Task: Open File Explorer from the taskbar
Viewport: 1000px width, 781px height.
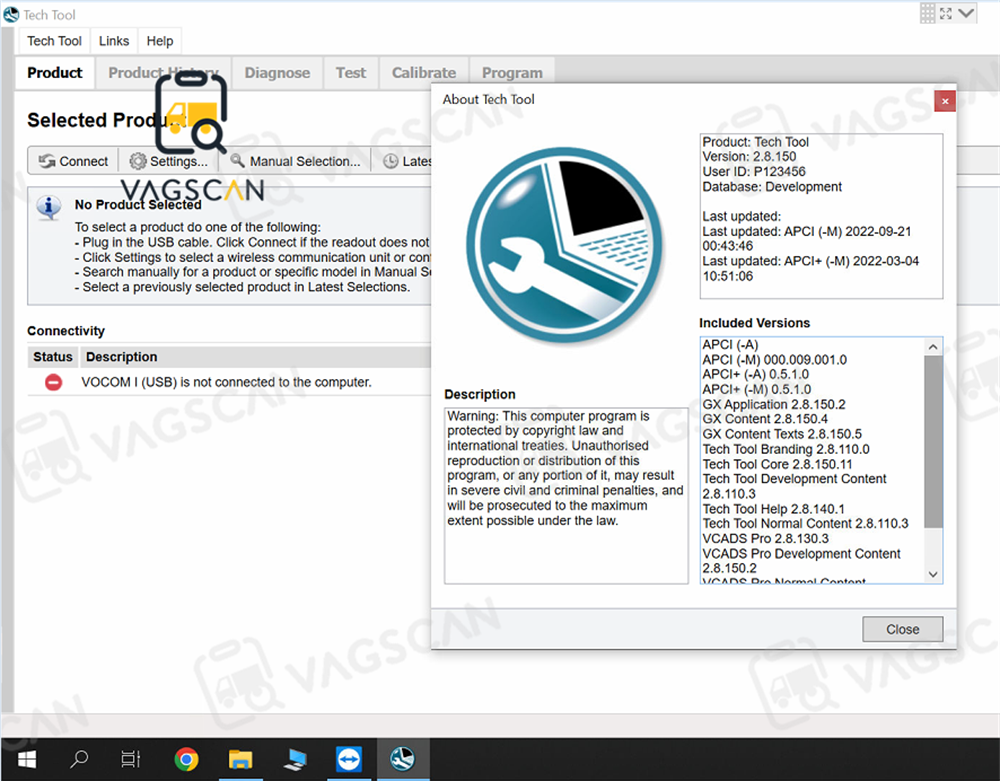Action: [240, 759]
